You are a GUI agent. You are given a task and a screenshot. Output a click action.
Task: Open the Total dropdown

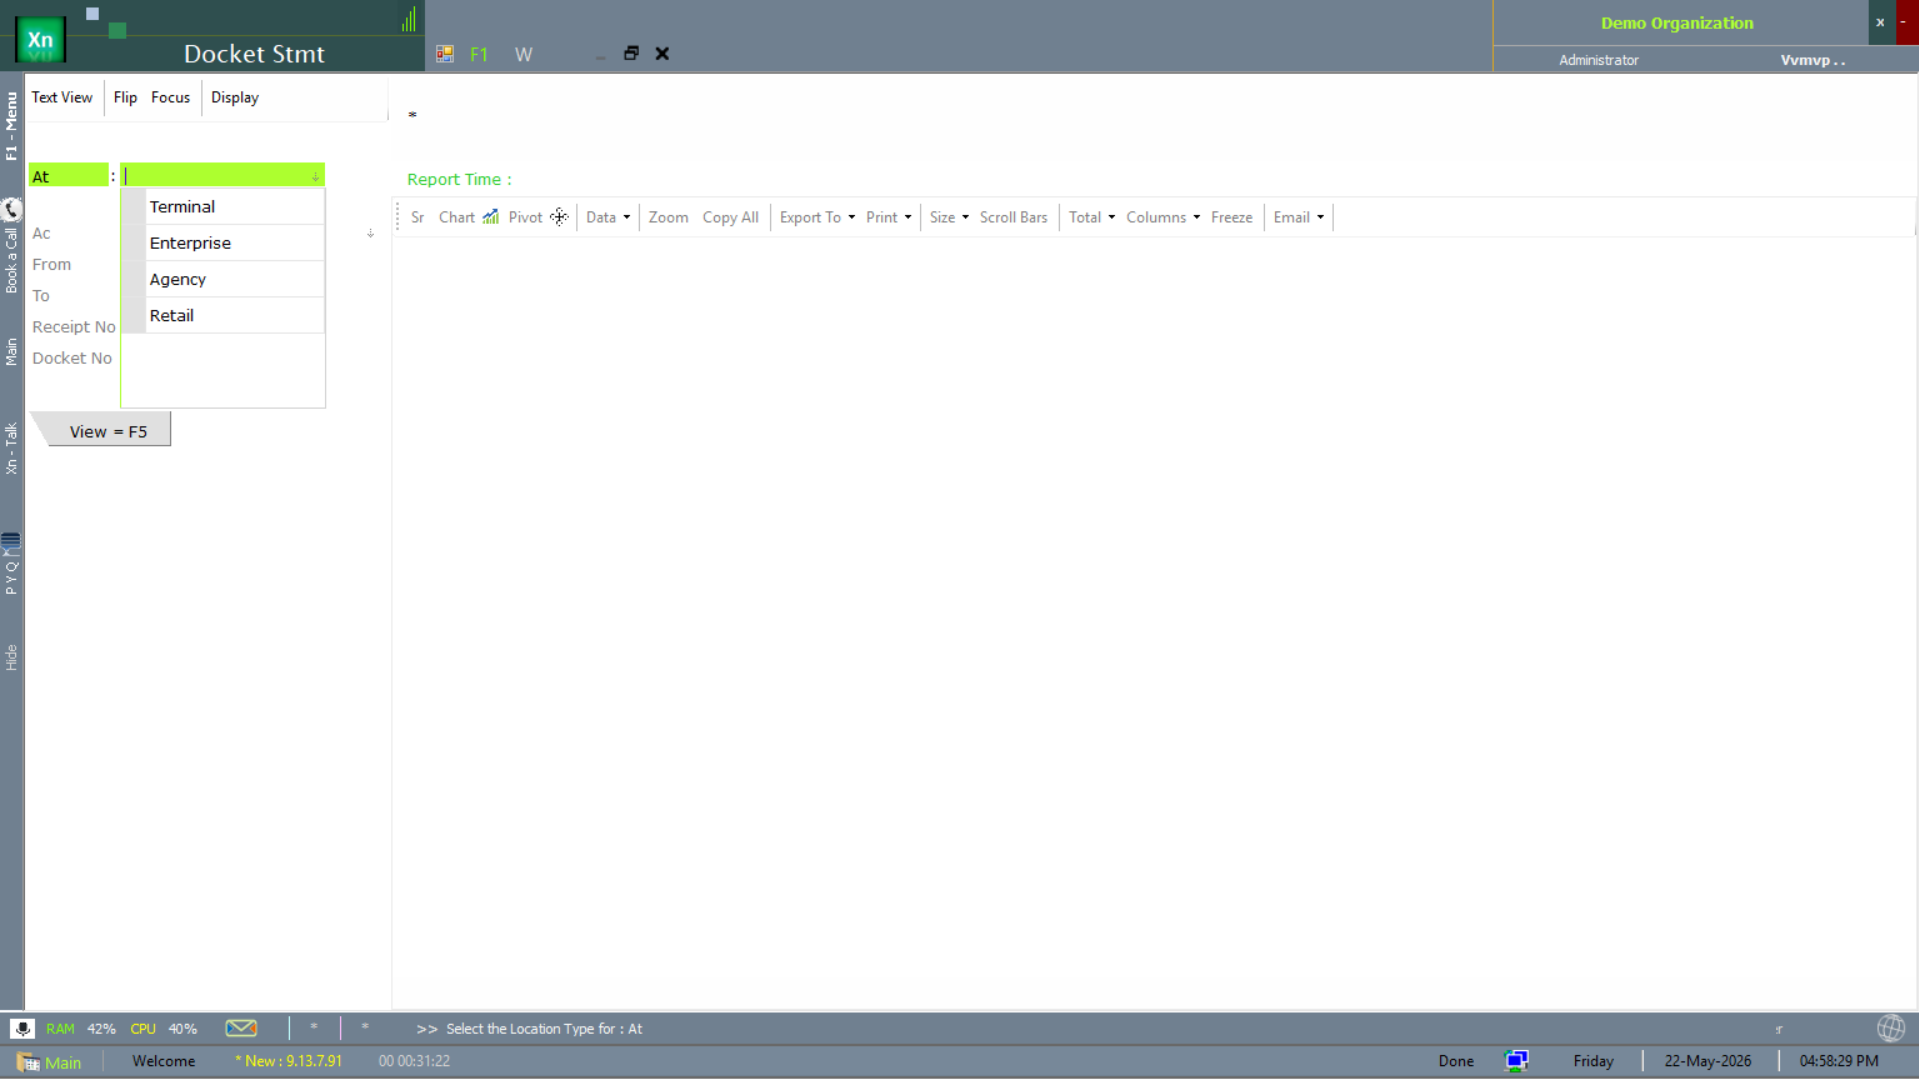click(x=1091, y=217)
